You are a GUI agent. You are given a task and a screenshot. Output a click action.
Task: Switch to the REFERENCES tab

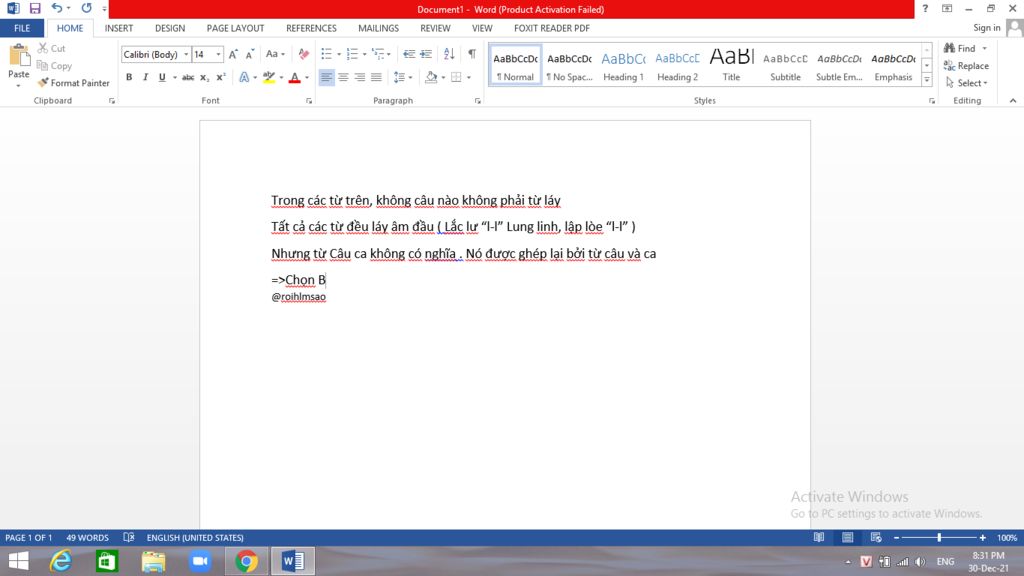pos(311,28)
